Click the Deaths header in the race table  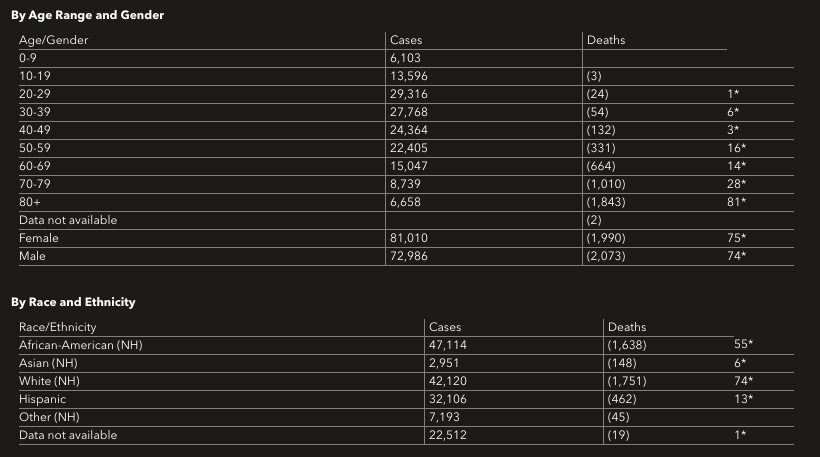(627, 327)
